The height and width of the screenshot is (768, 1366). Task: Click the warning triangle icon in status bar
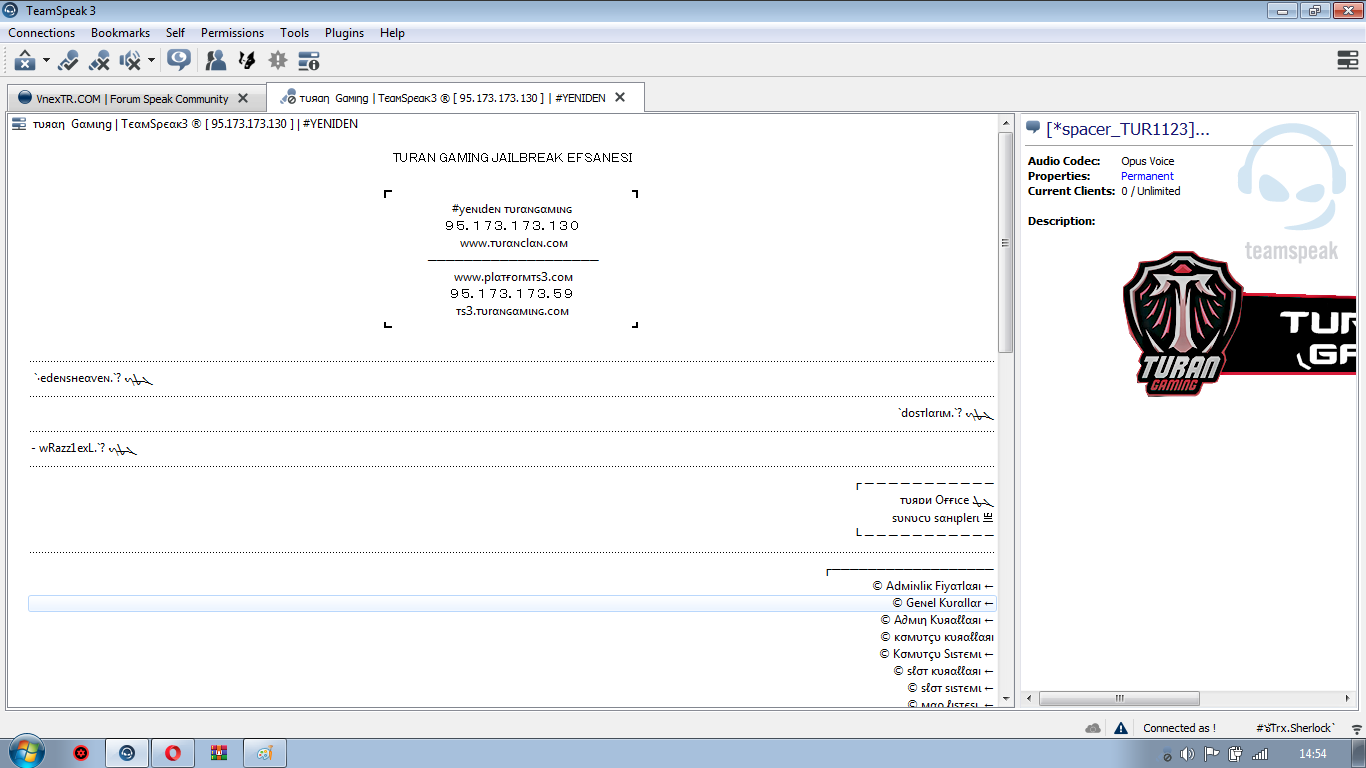[x=1120, y=728]
